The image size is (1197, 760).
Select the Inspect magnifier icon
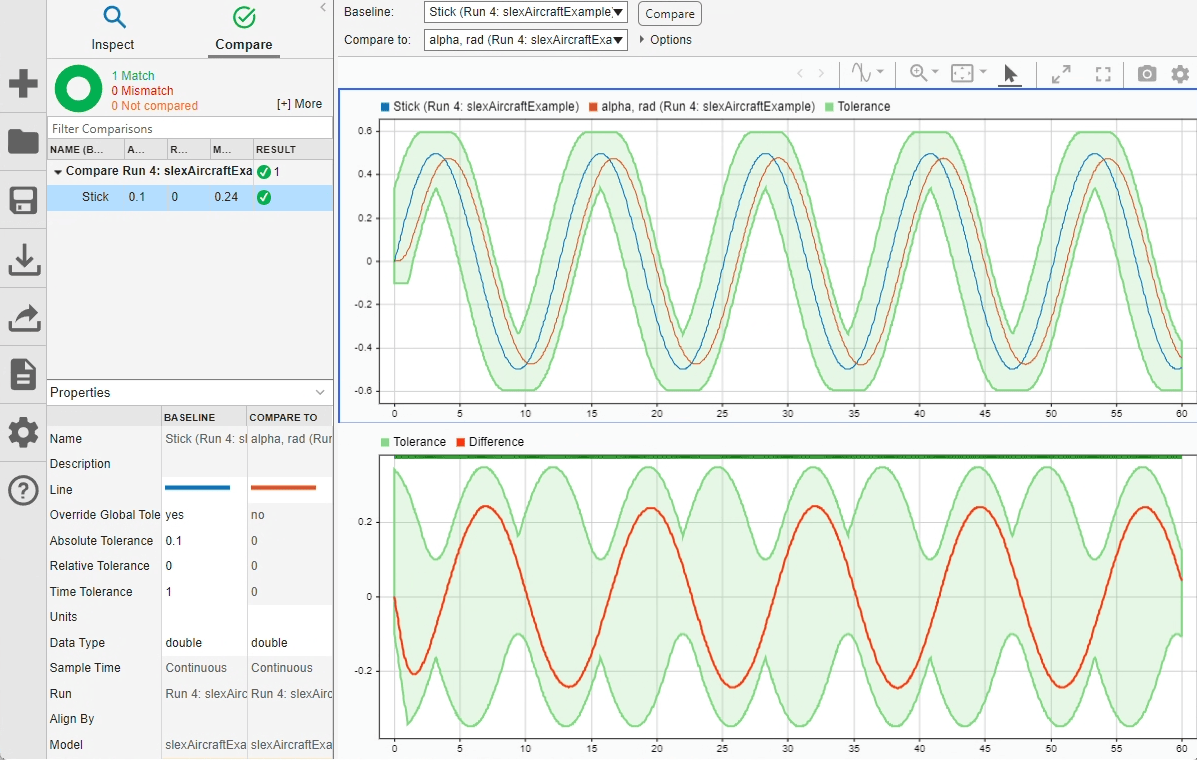114,17
